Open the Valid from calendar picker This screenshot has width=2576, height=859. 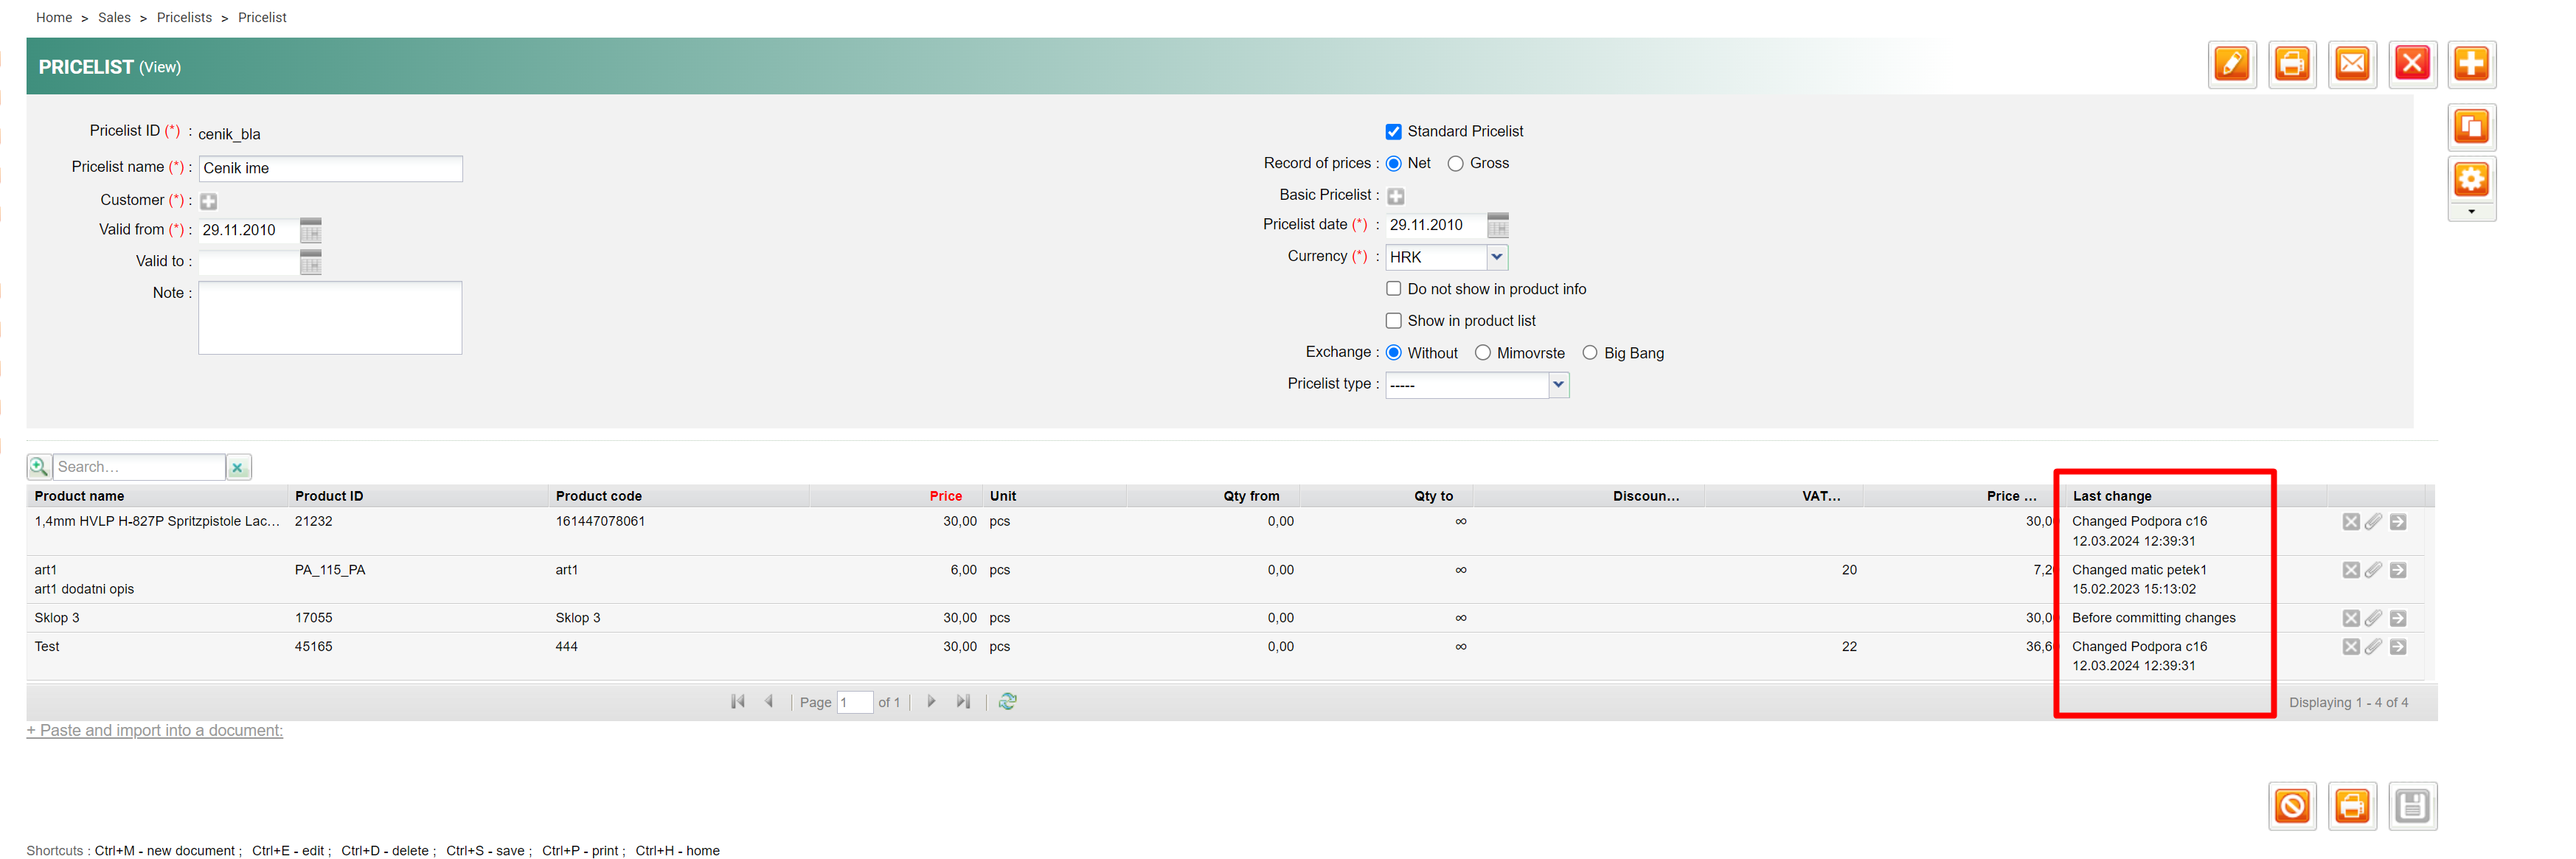tap(311, 231)
